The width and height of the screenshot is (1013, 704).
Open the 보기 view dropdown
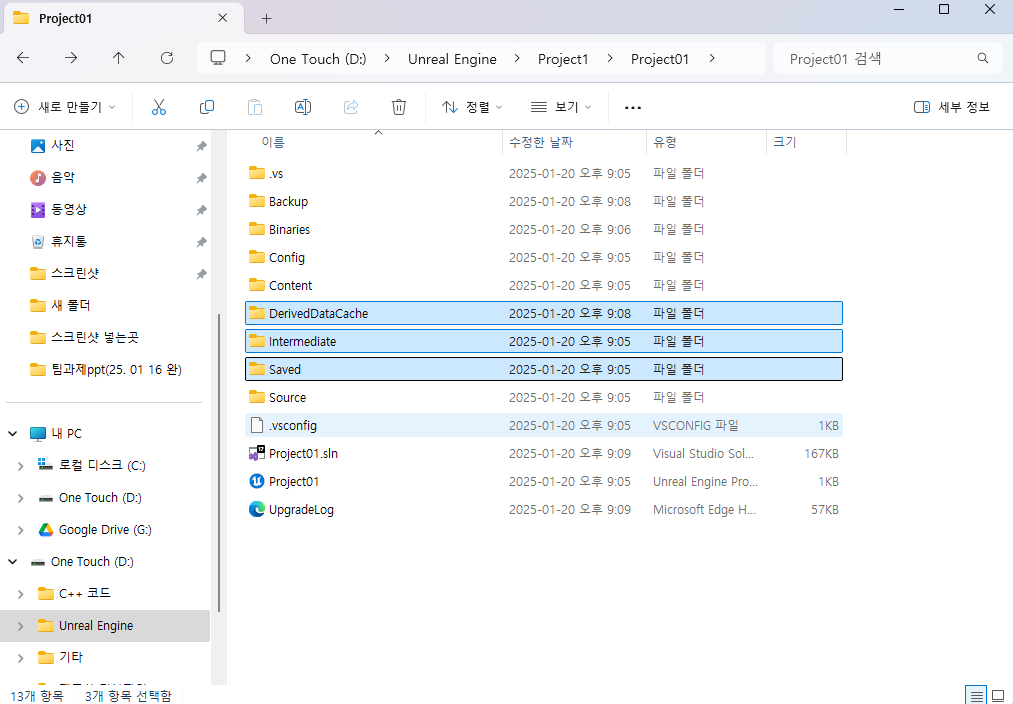coord(561,107)
